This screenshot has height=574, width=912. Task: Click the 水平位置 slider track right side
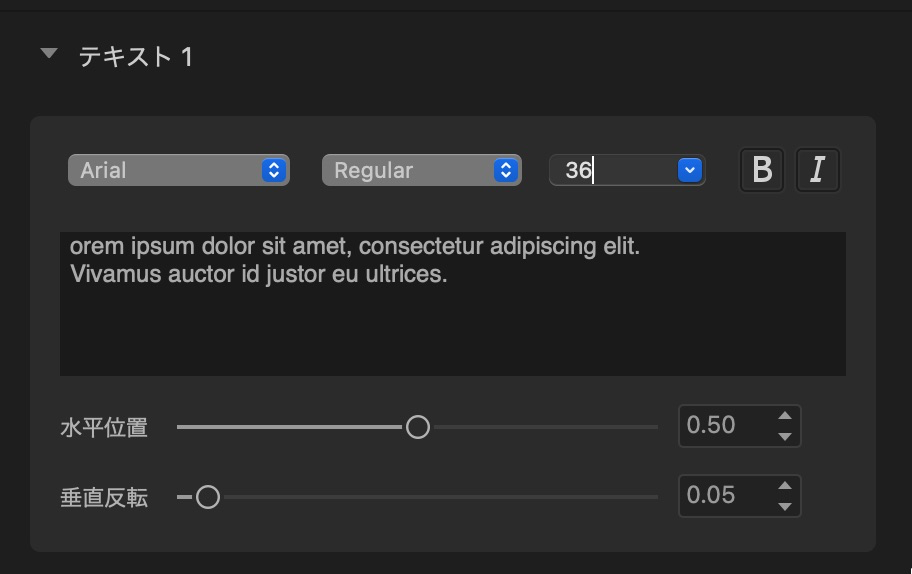tap(546, 427)
